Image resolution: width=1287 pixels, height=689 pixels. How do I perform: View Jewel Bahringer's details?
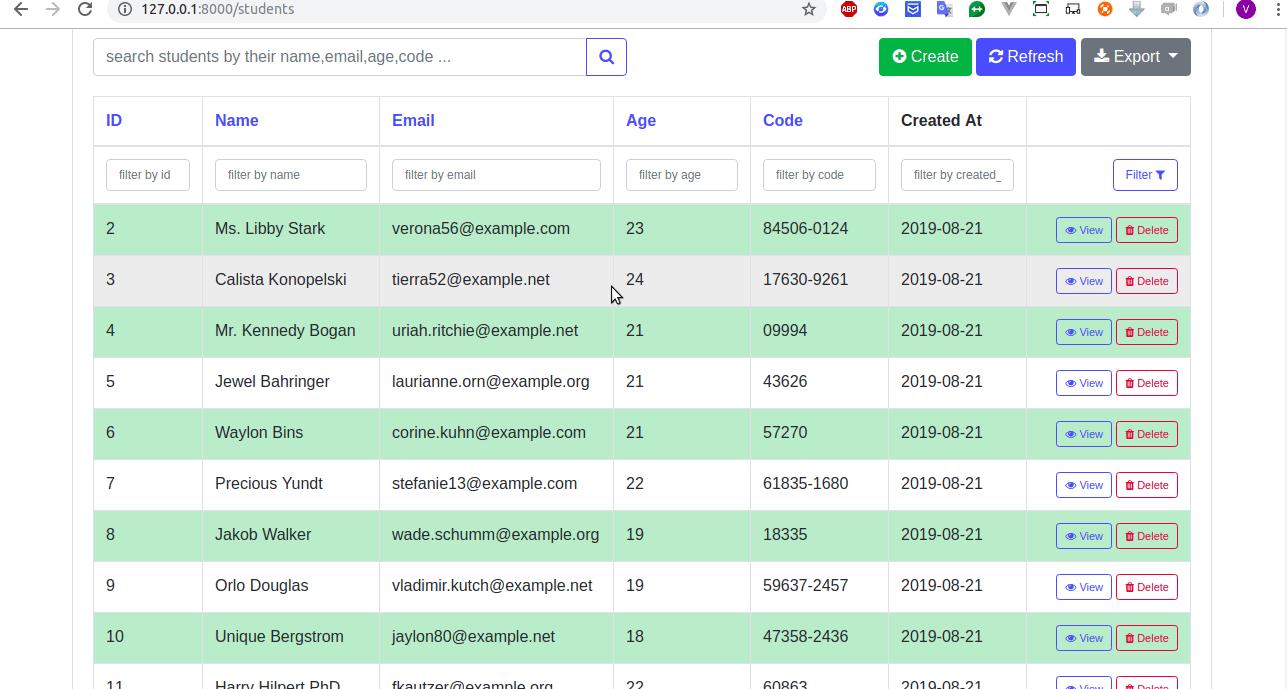pyautogui.click(x=1084, y=383)
